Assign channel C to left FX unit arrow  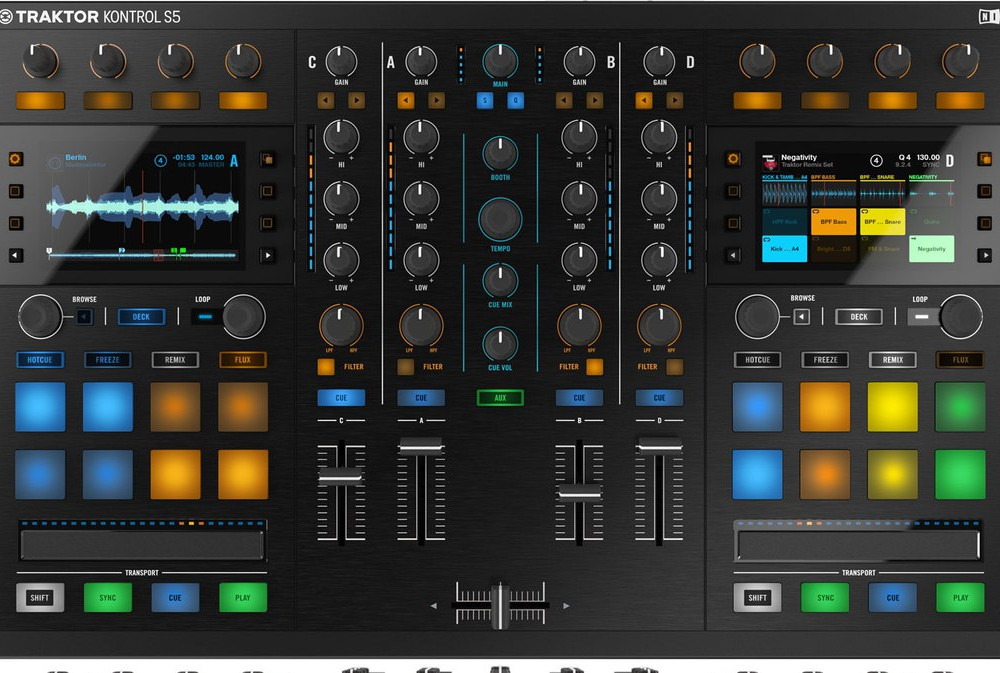325,100
